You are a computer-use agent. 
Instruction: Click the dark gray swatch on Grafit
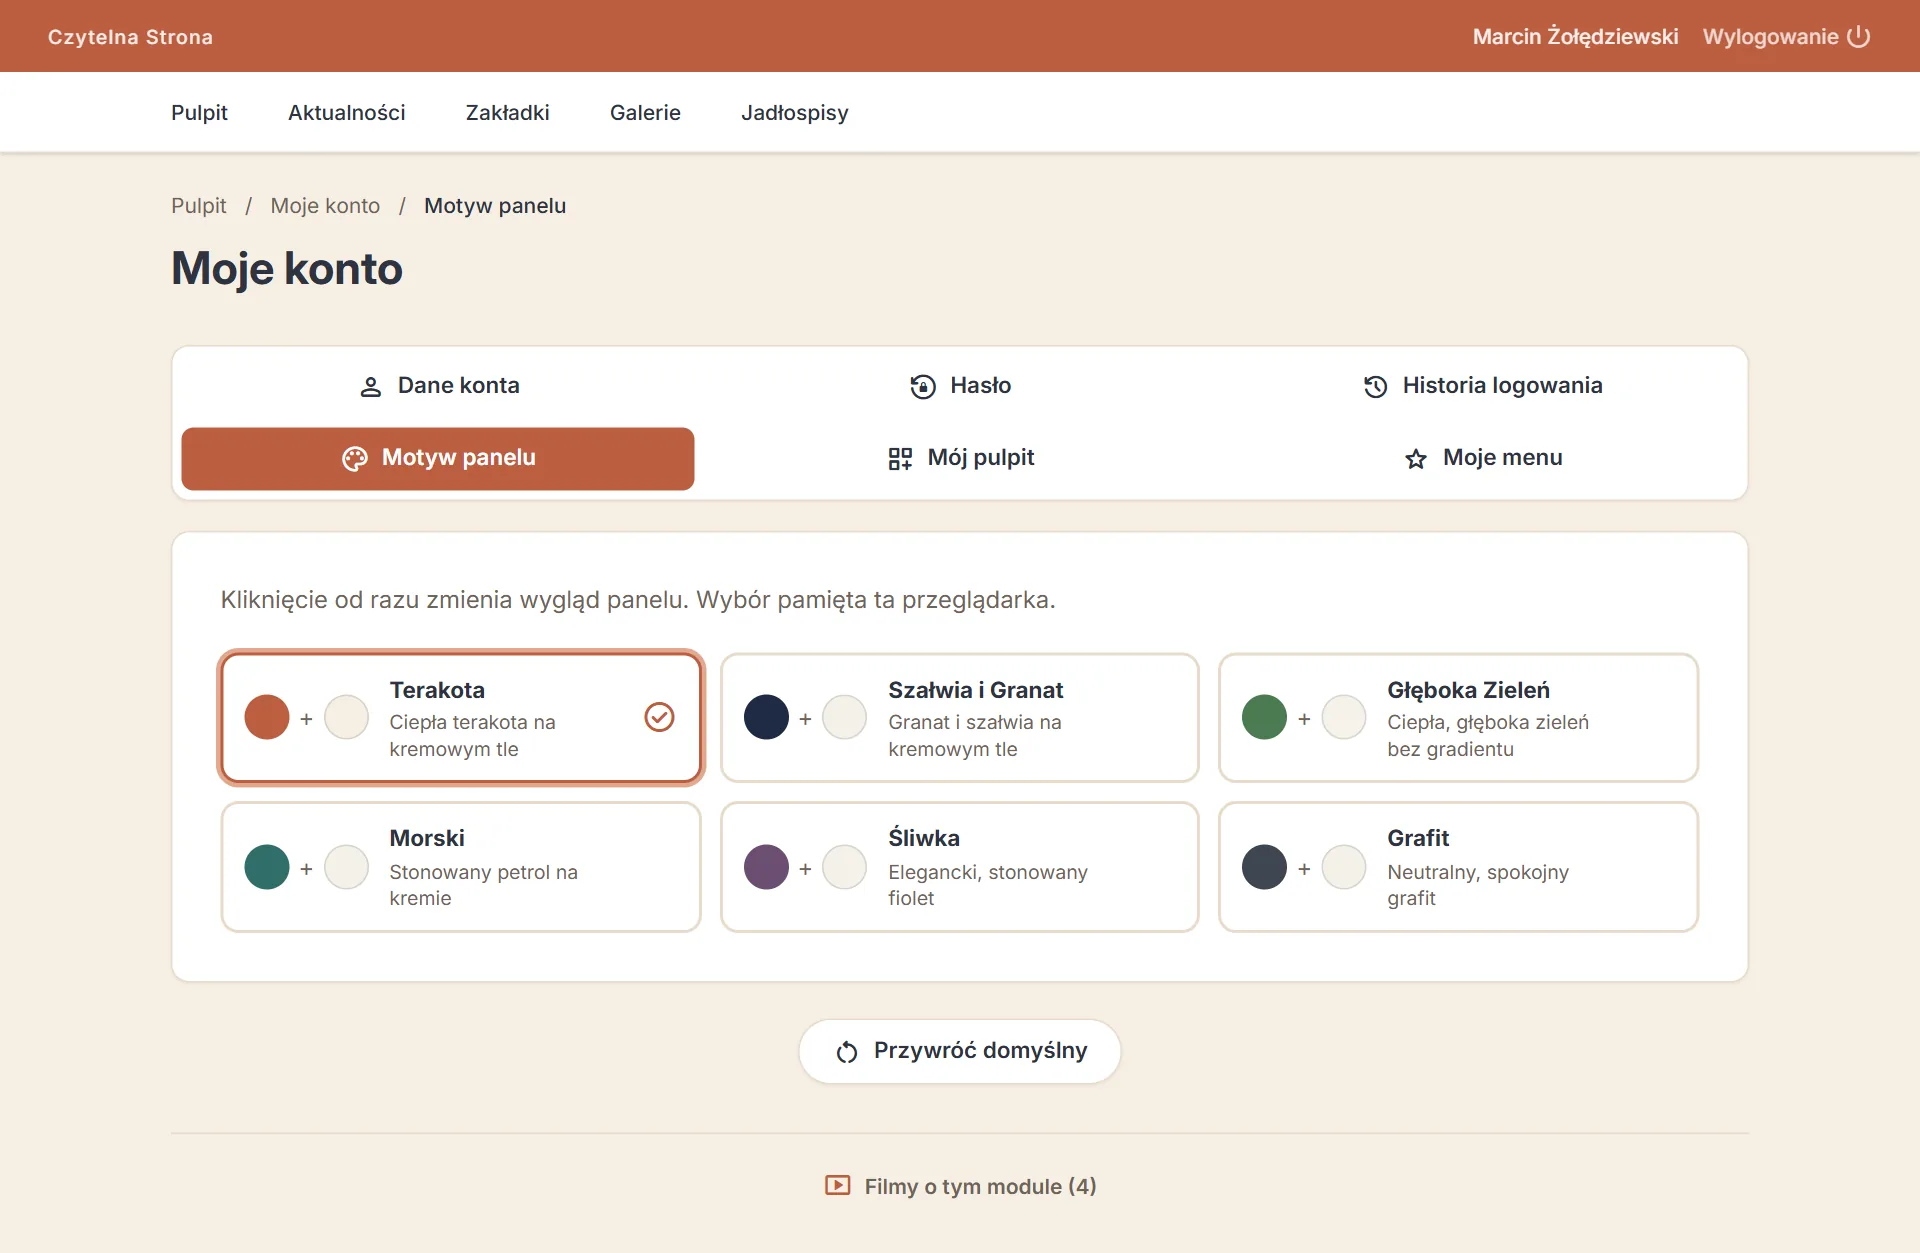coord(1264,867)
